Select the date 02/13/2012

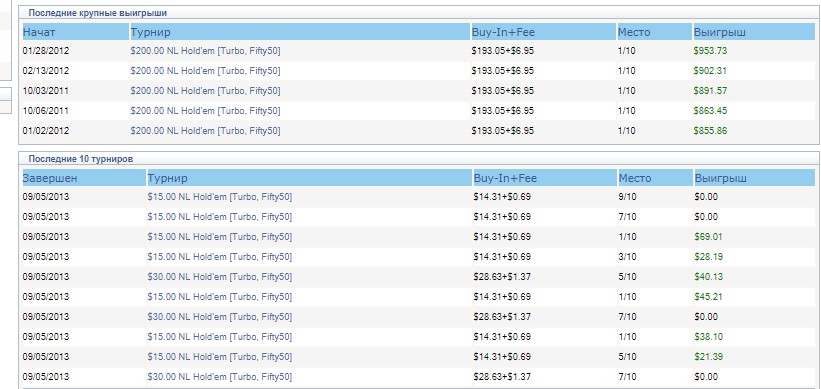point(46,71)
